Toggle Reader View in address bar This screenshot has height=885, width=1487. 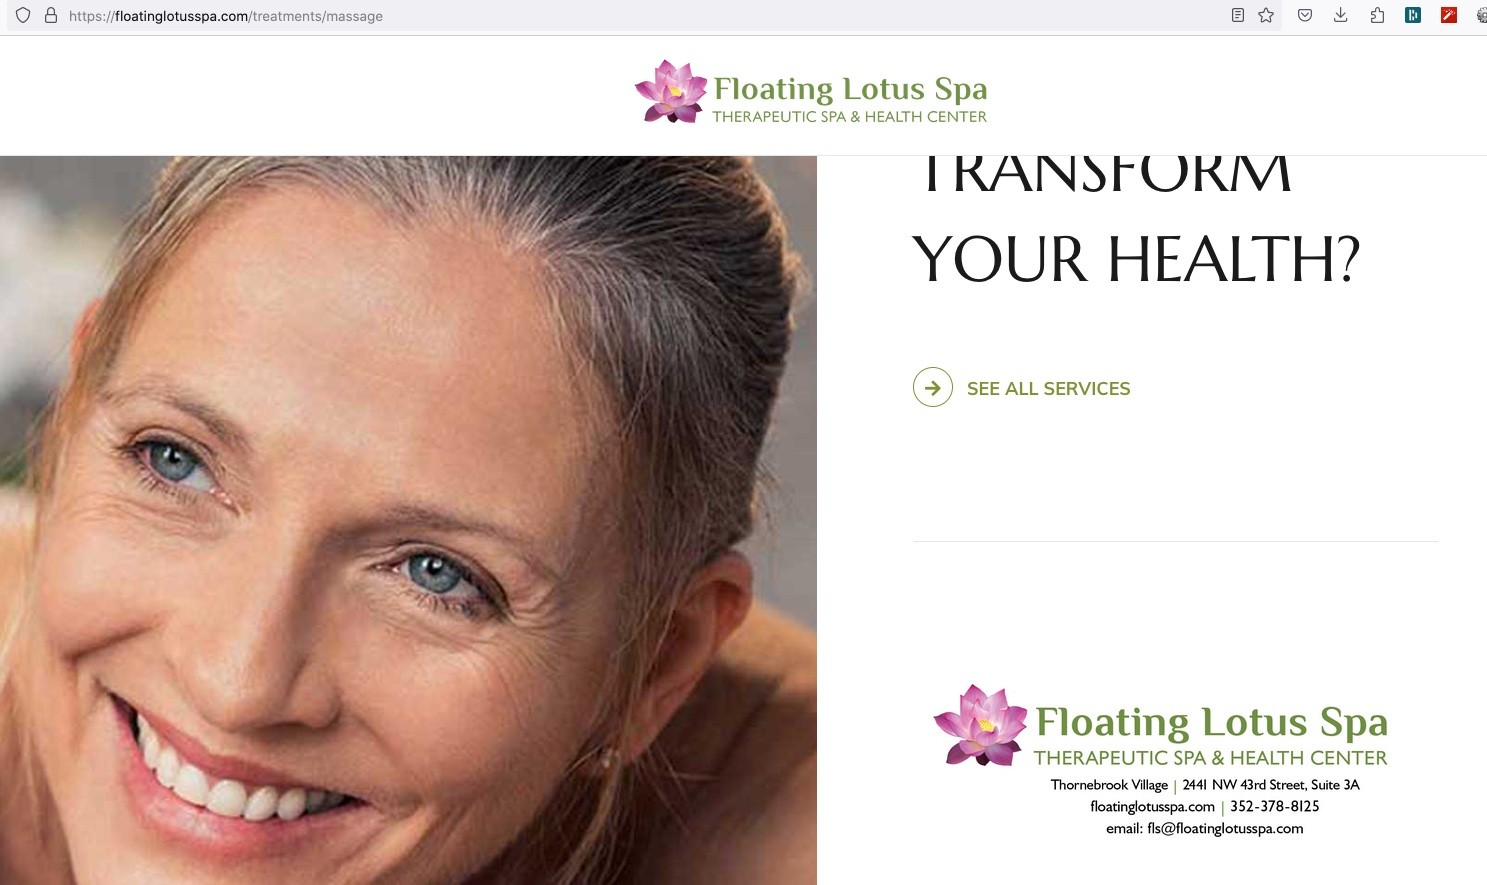click(1238, 15)
